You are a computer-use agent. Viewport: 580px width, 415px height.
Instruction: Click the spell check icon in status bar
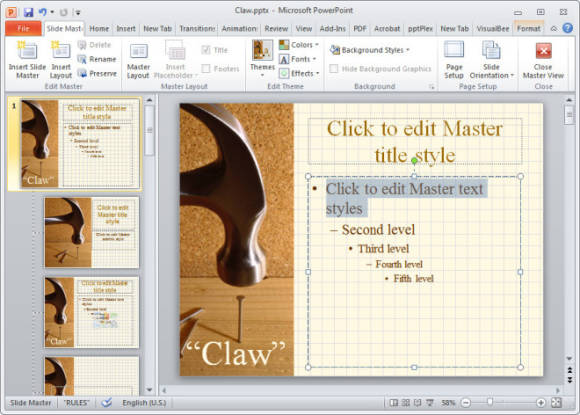click(107, 402)
